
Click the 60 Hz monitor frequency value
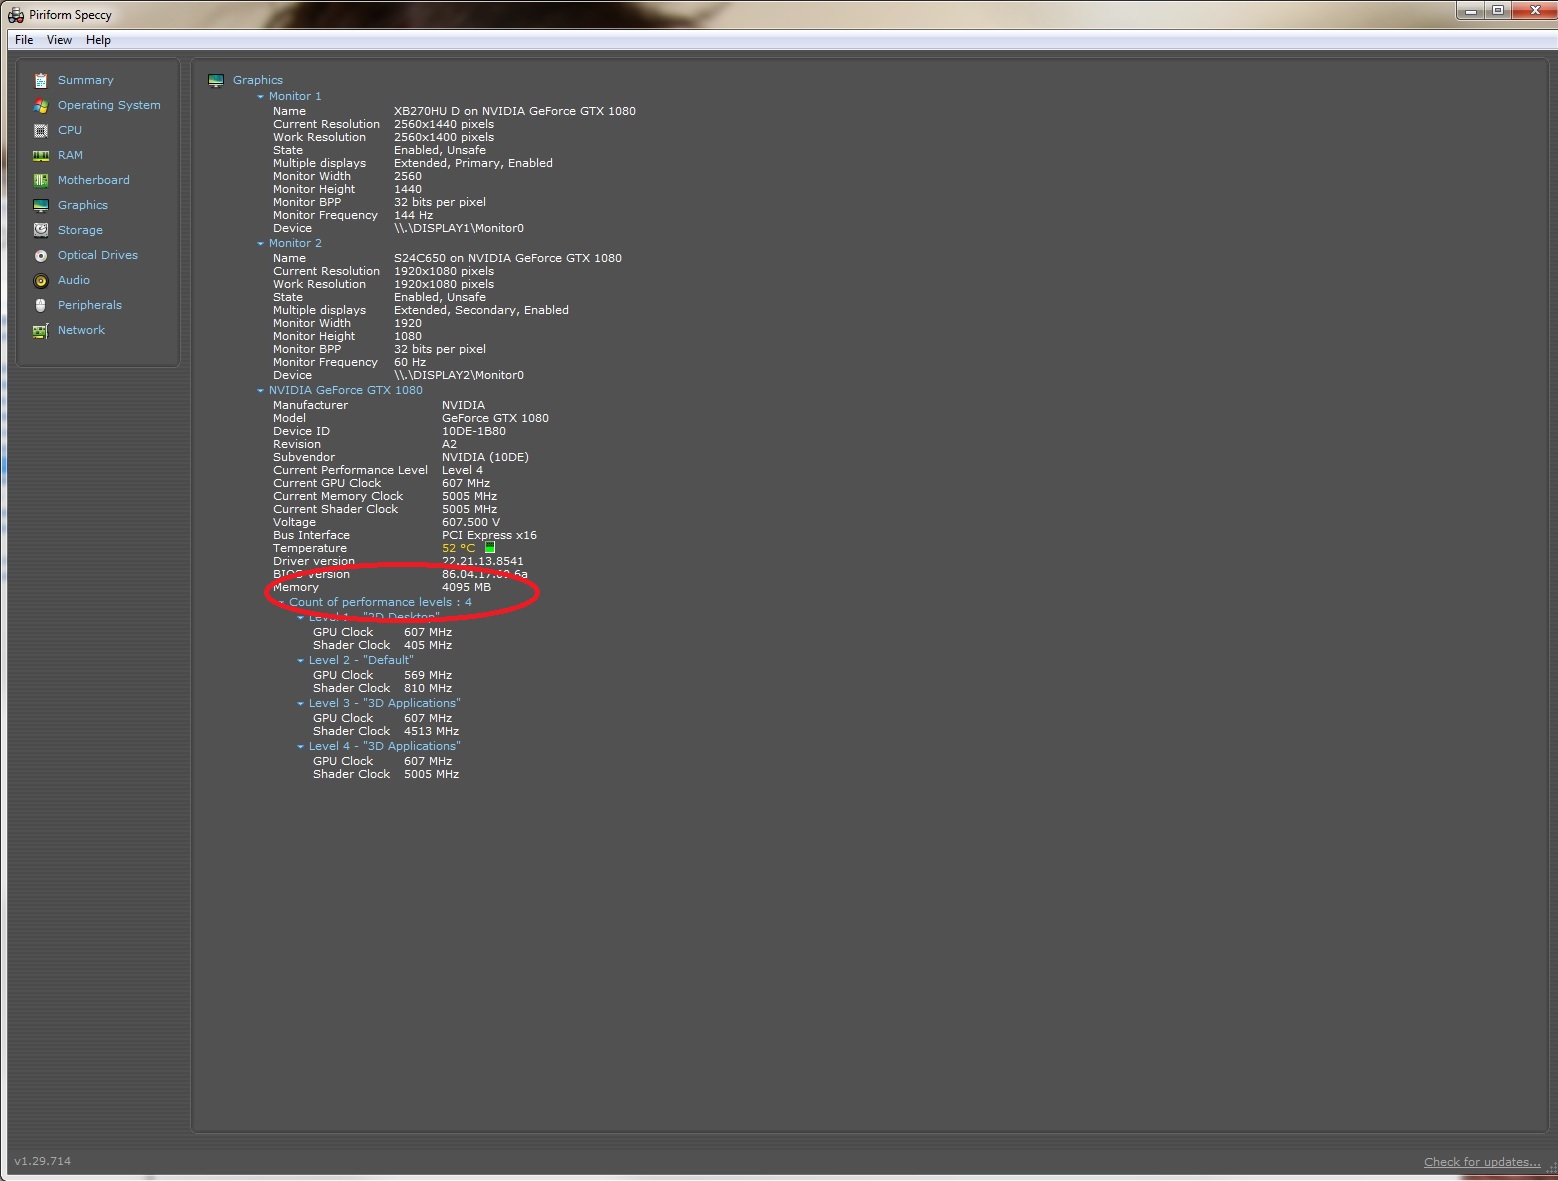410,362
